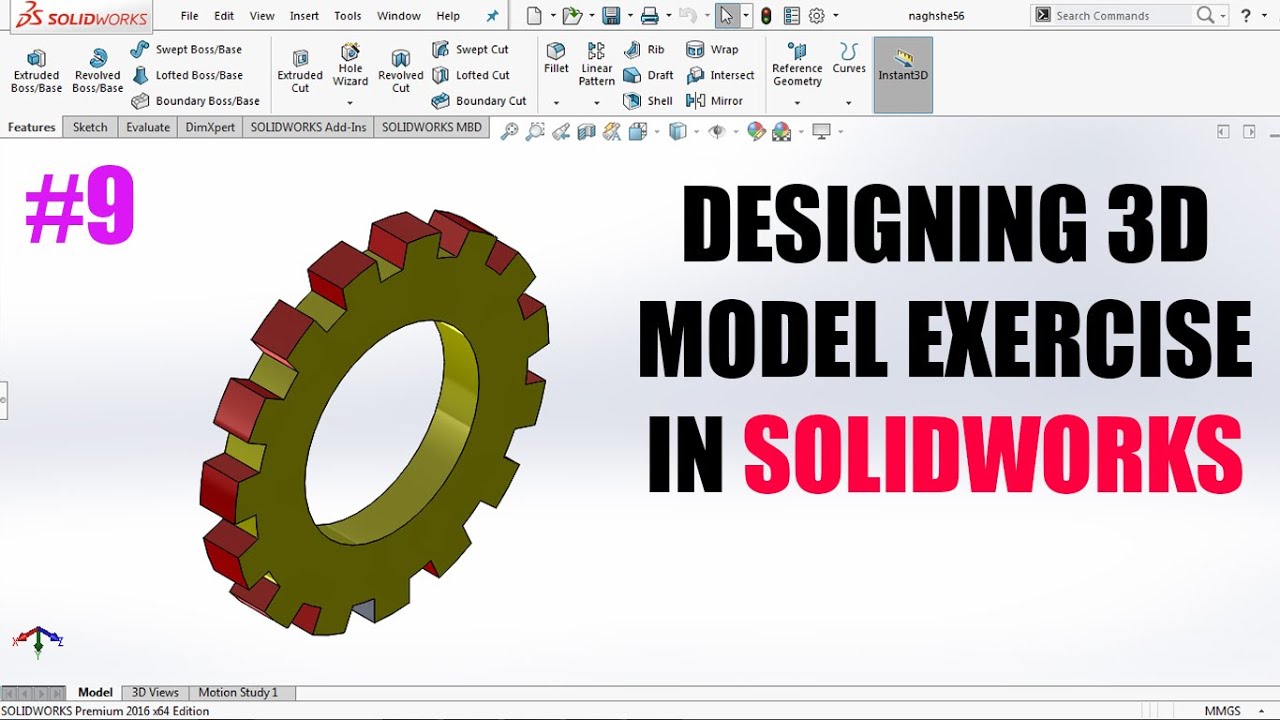Viewport: 1280px width, 720px height.
Task: Select the Wrap feature
Action: [712, 49]
